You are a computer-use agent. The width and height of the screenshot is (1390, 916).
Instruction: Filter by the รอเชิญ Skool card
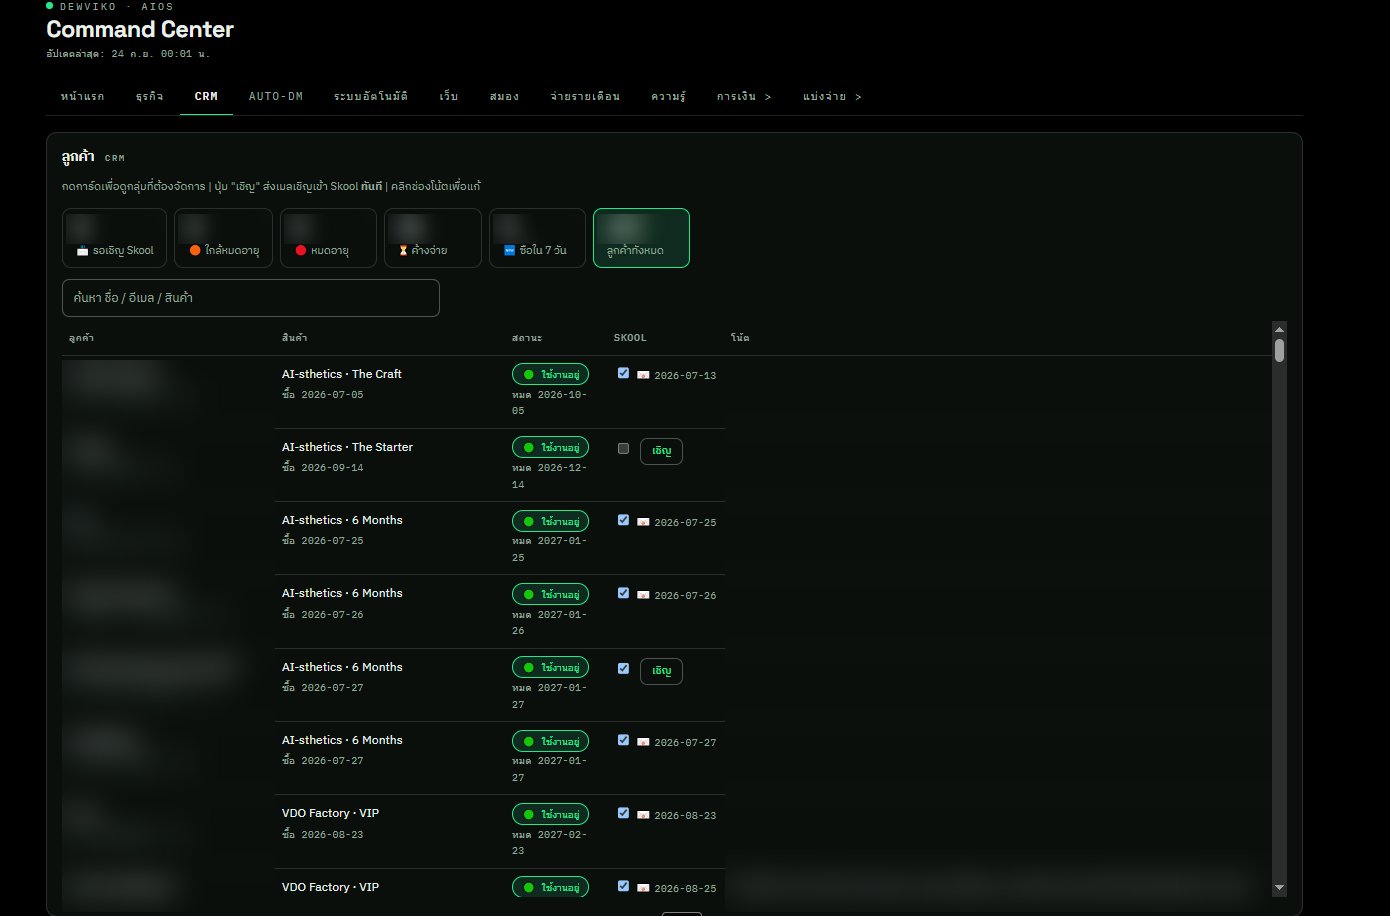pyautogui.click(x=114, y=238)
